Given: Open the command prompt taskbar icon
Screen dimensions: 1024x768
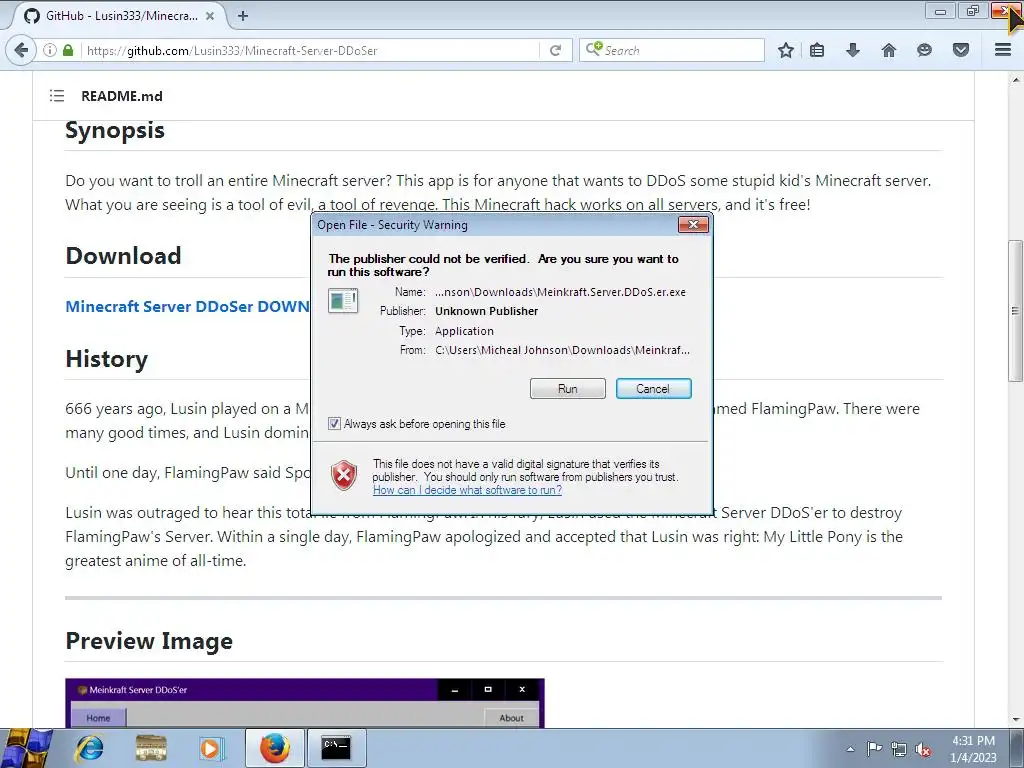Looking at the screenshot, I should 336,748.
